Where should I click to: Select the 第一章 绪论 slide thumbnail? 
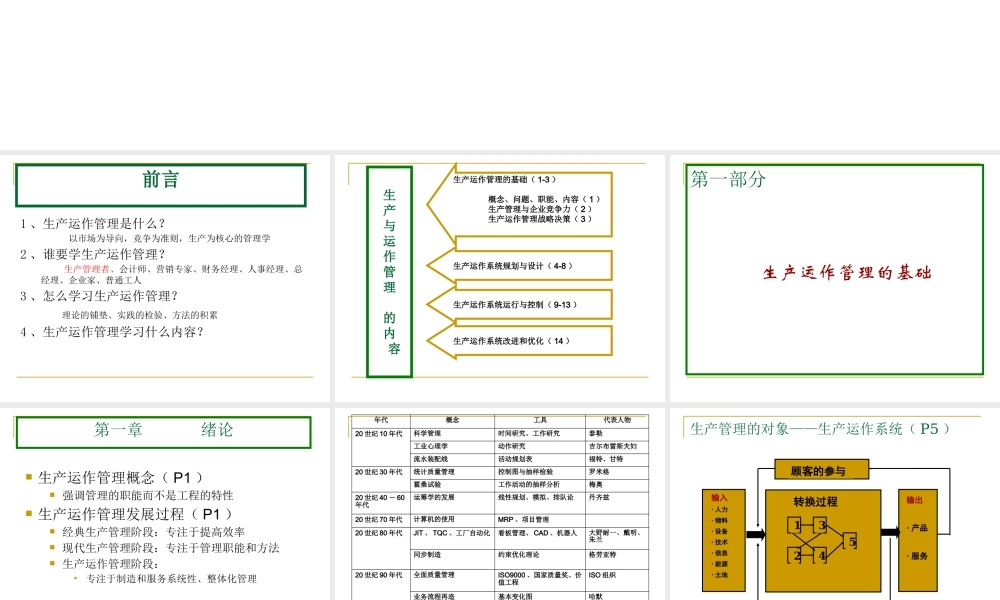pyautogui.click(x=165, y=504)
